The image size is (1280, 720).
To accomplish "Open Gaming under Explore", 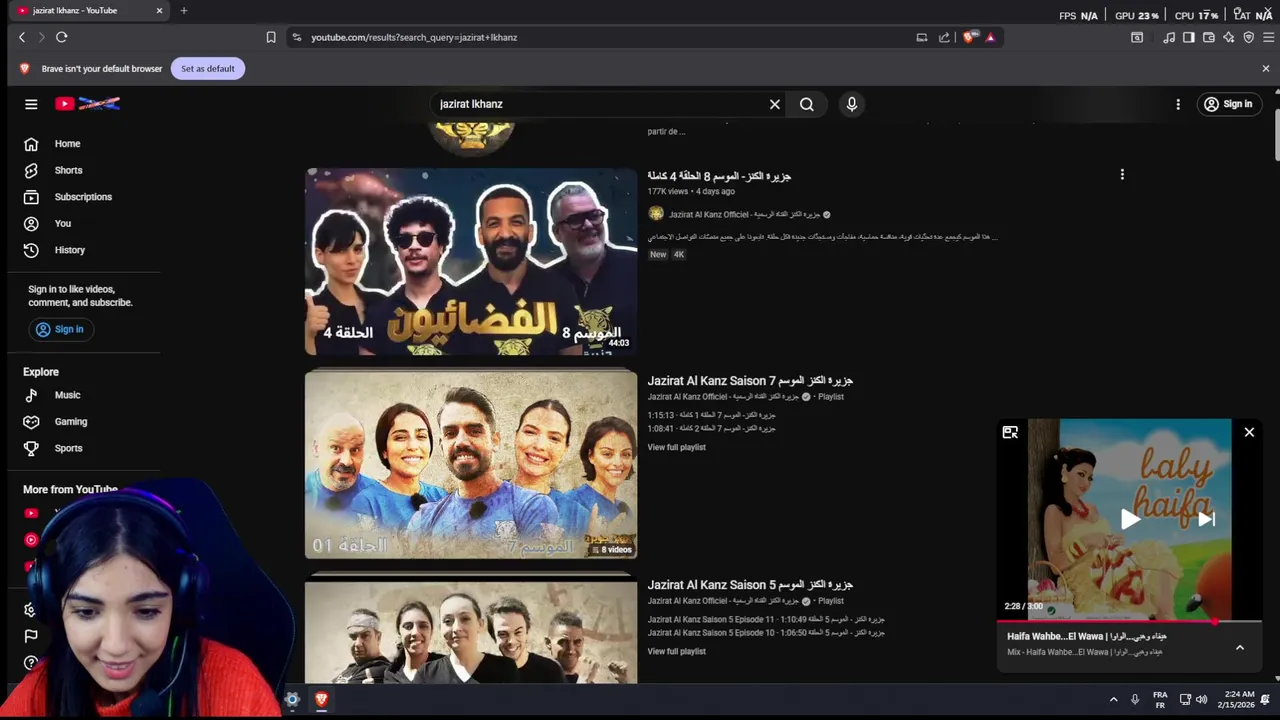I will (x=84, y=422).
